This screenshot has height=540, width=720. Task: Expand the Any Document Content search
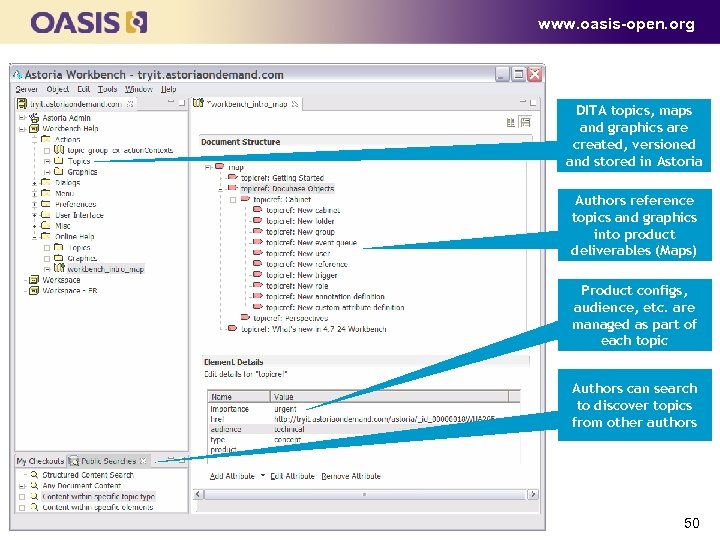point(22,486)
